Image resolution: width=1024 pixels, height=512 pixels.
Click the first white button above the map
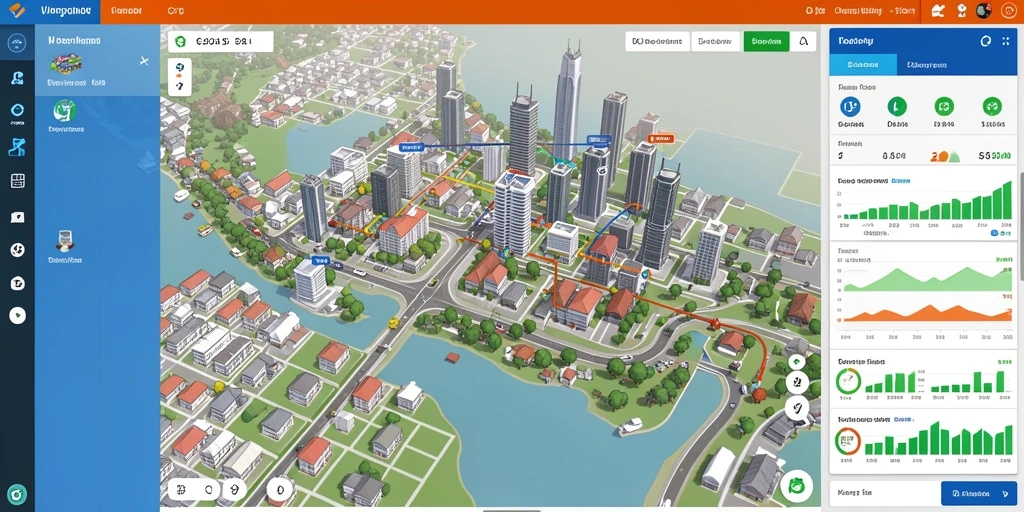pos(657,41)
